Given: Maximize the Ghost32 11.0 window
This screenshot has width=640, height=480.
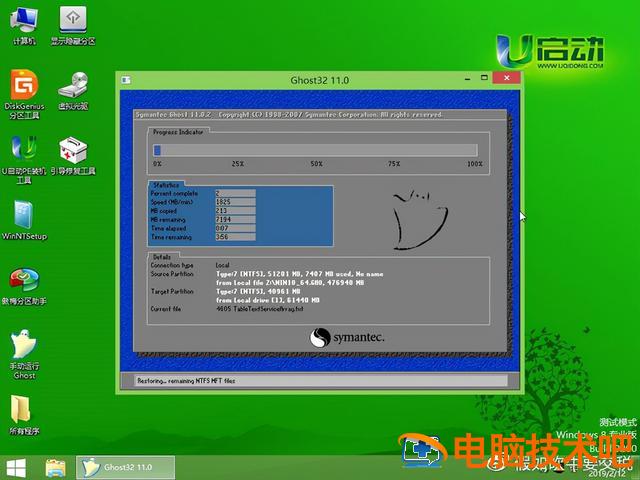Looking at the screenshot, I should [x=484, y=78].
